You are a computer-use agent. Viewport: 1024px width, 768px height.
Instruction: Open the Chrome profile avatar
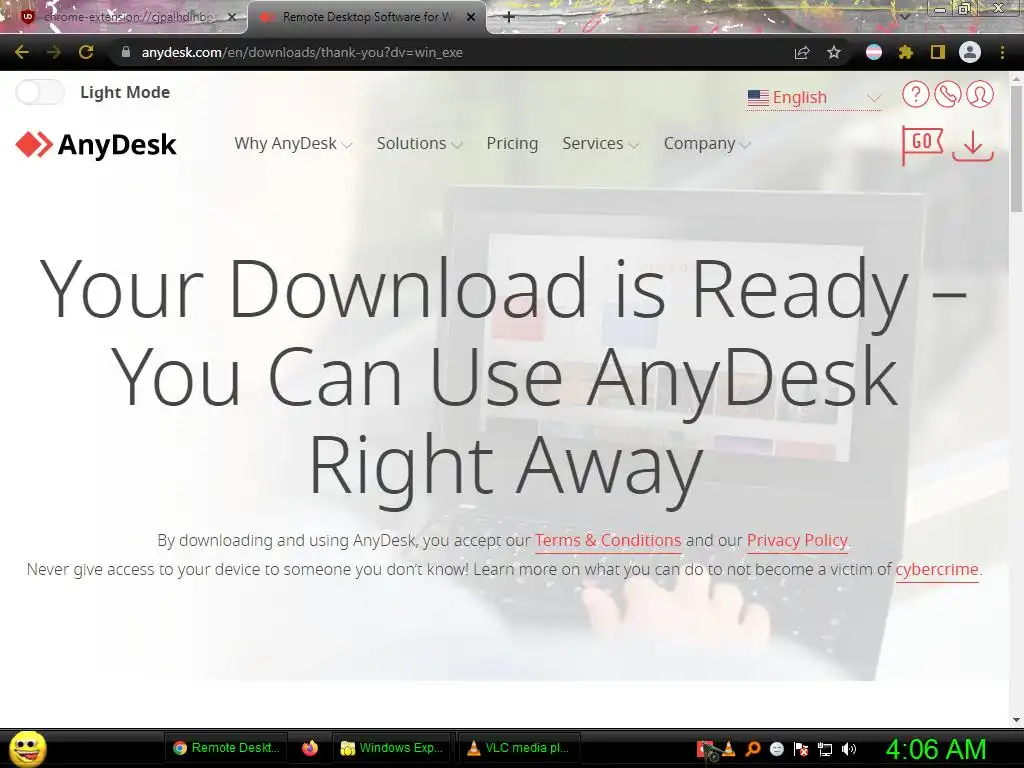pos(970,52)
